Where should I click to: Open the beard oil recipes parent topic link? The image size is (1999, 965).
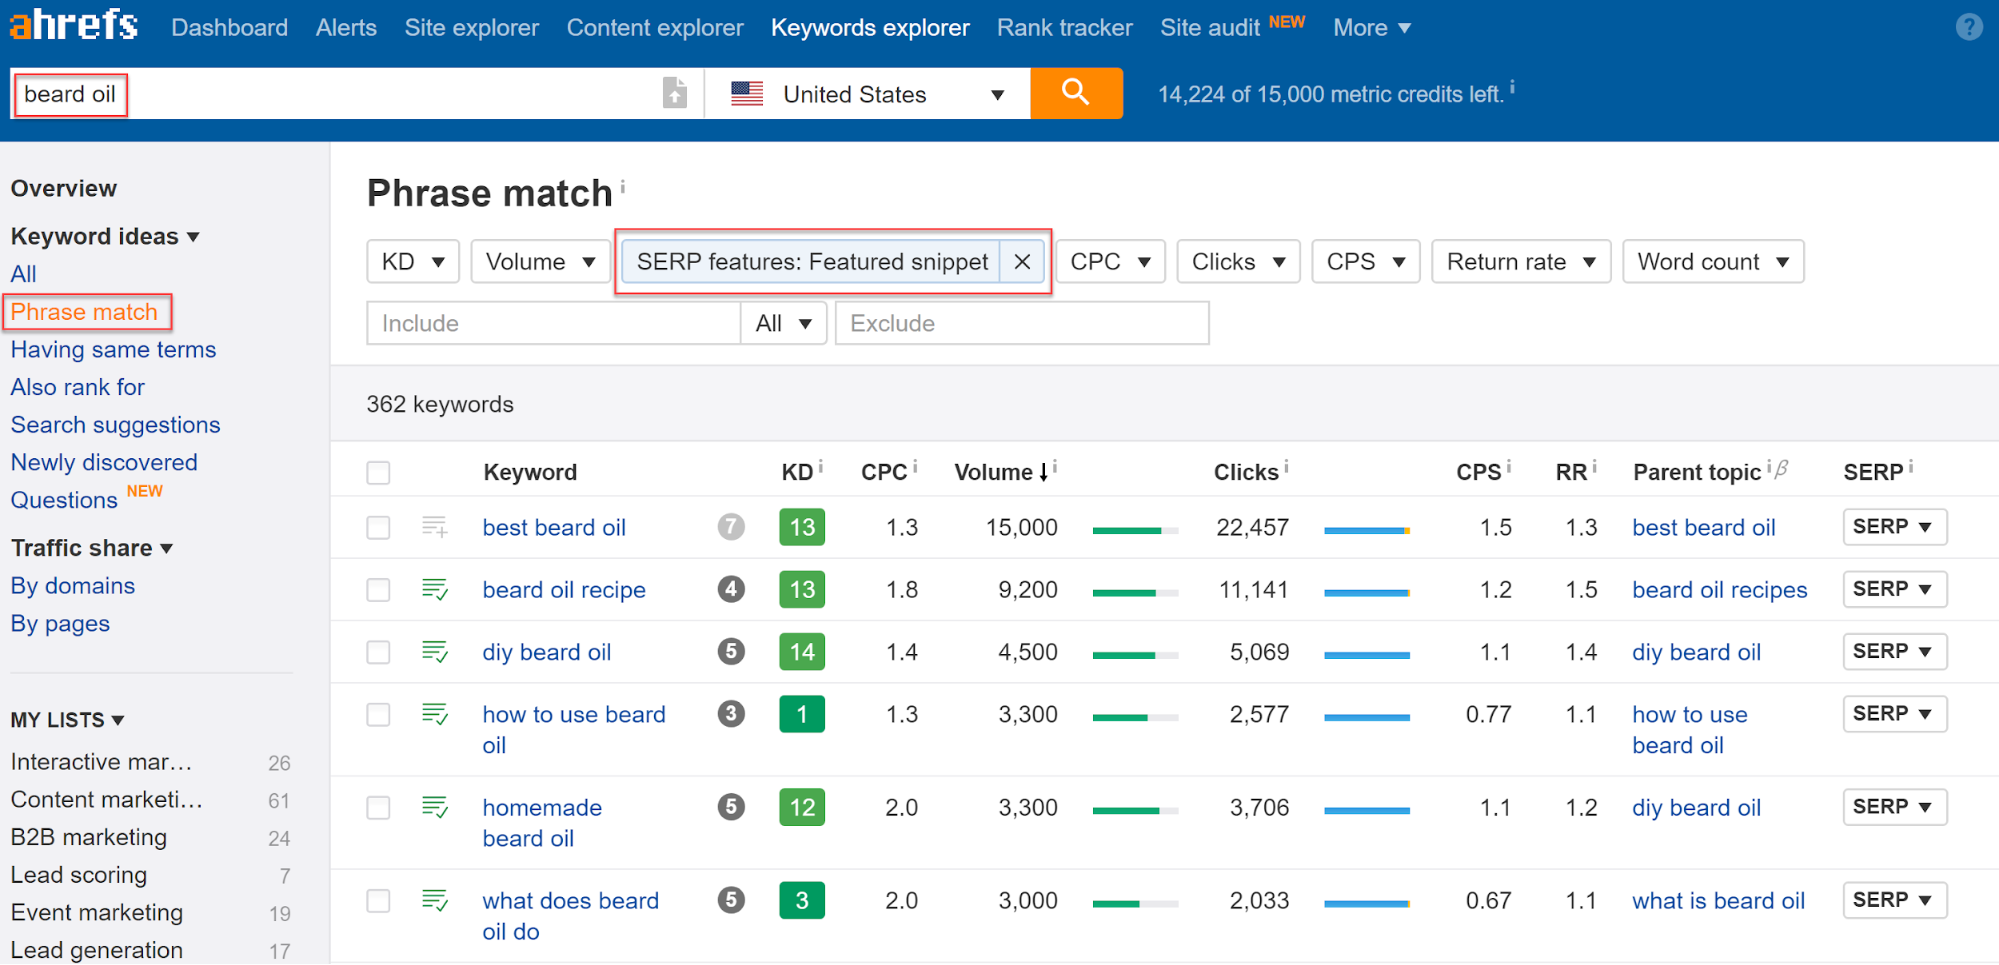click(1719, 590)
